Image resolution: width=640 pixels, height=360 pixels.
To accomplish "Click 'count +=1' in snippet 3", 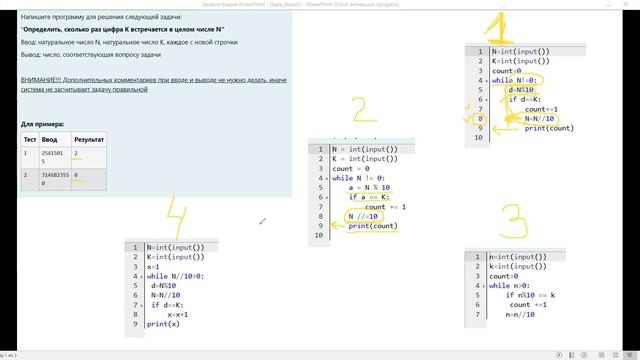I will click(528, 305).
